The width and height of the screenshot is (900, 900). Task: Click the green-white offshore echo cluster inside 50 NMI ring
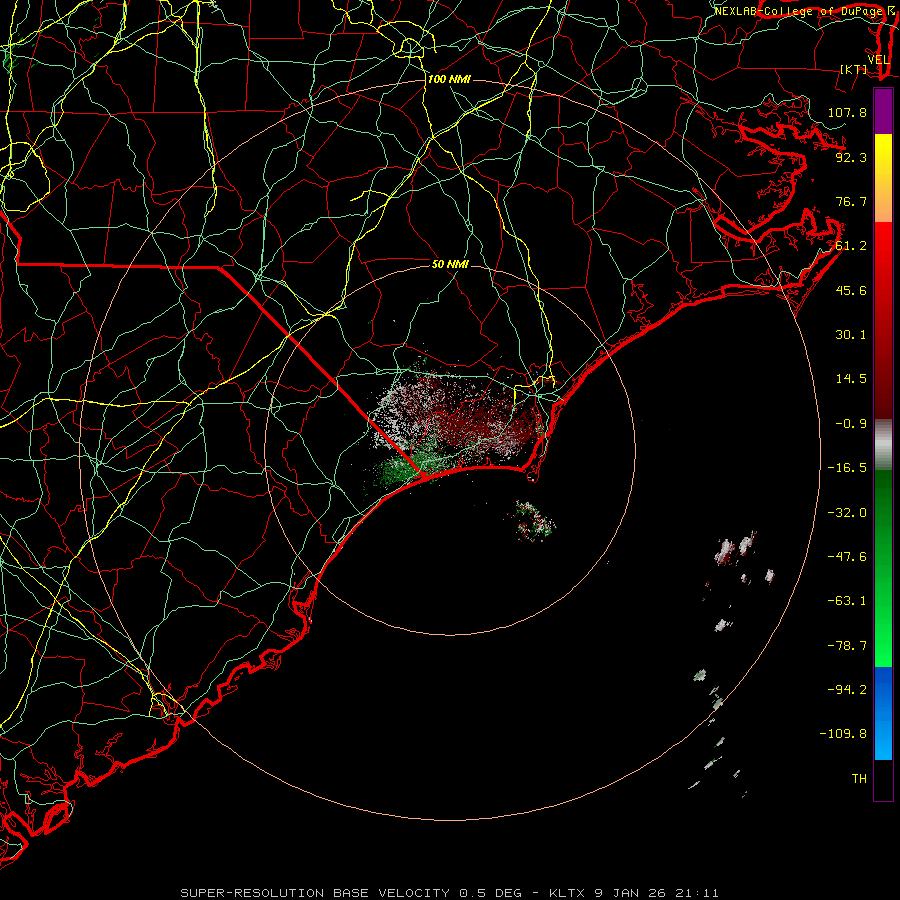(534, 521)
